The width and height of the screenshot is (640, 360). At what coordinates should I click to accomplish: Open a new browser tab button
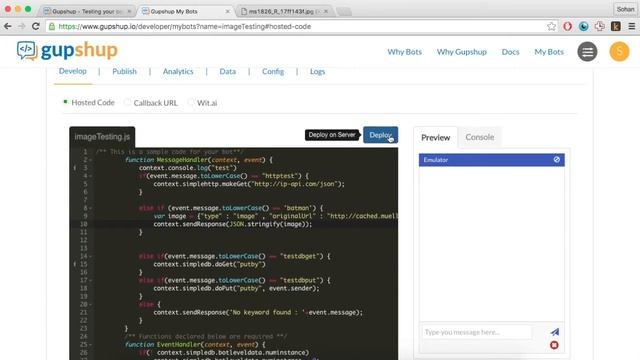point(344,11)
